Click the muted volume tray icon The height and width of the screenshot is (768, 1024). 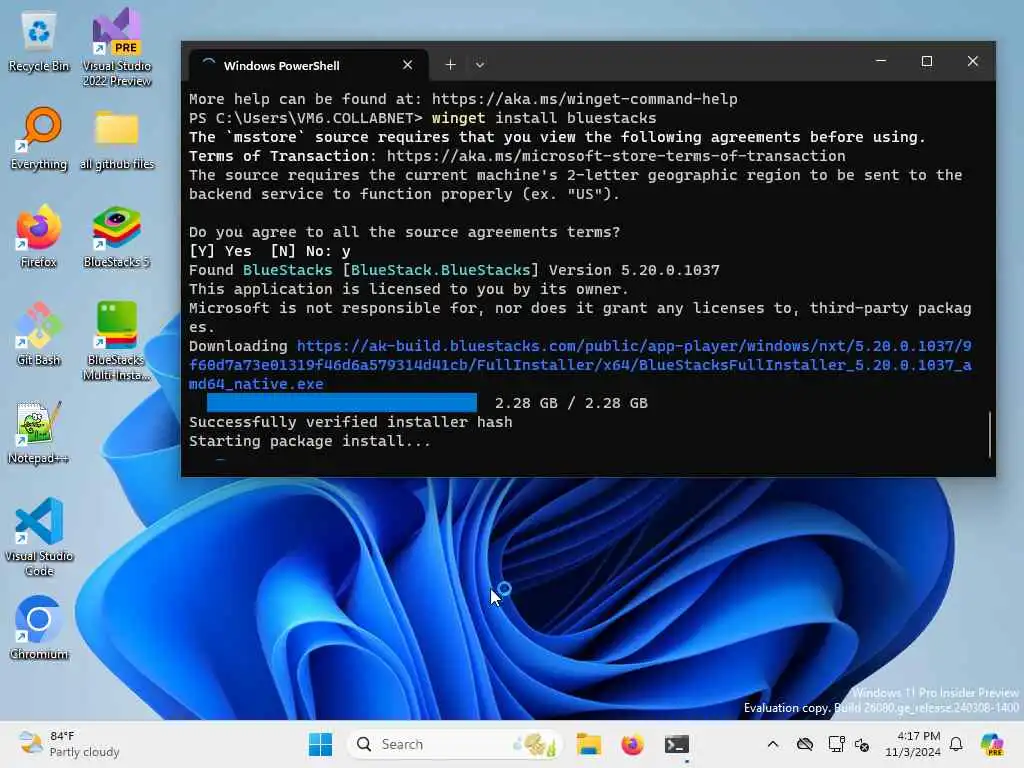861,744
